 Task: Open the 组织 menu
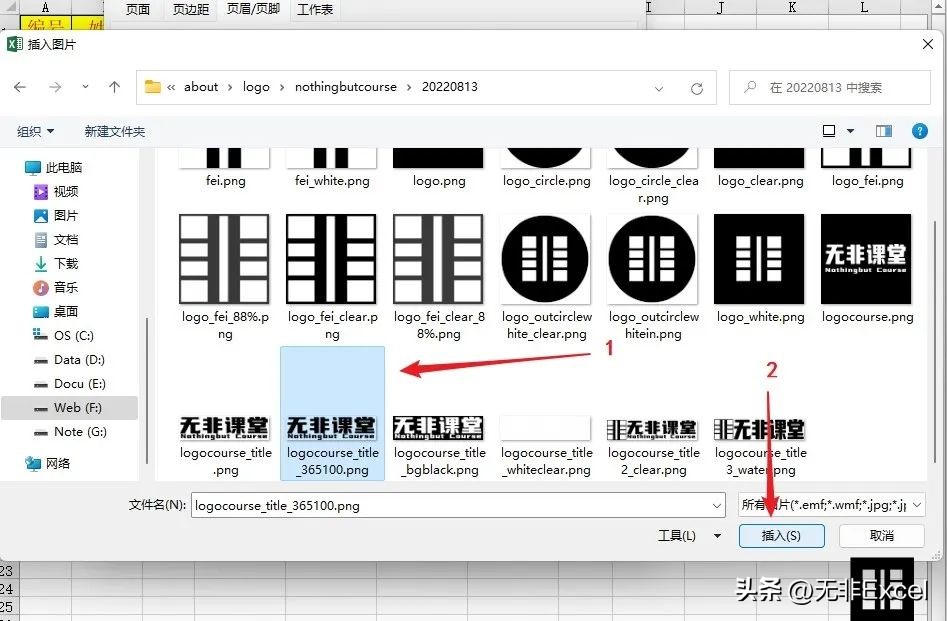coord(35,131)
